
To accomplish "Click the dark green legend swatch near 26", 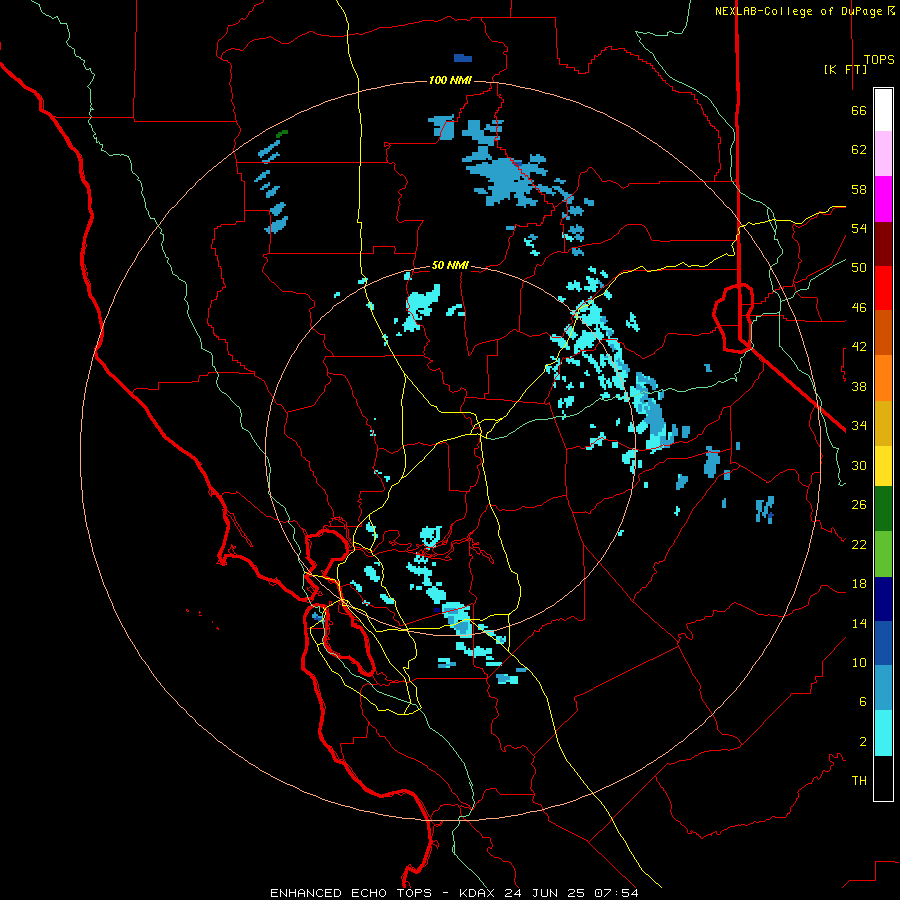I will (883, 509).
